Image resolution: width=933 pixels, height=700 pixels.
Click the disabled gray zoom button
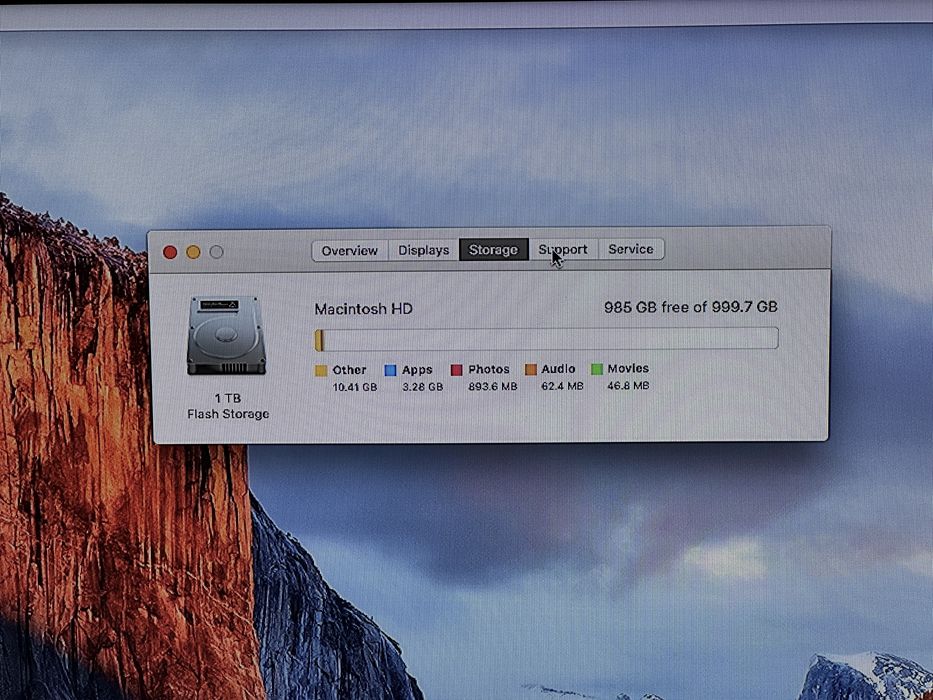(217, 252)
